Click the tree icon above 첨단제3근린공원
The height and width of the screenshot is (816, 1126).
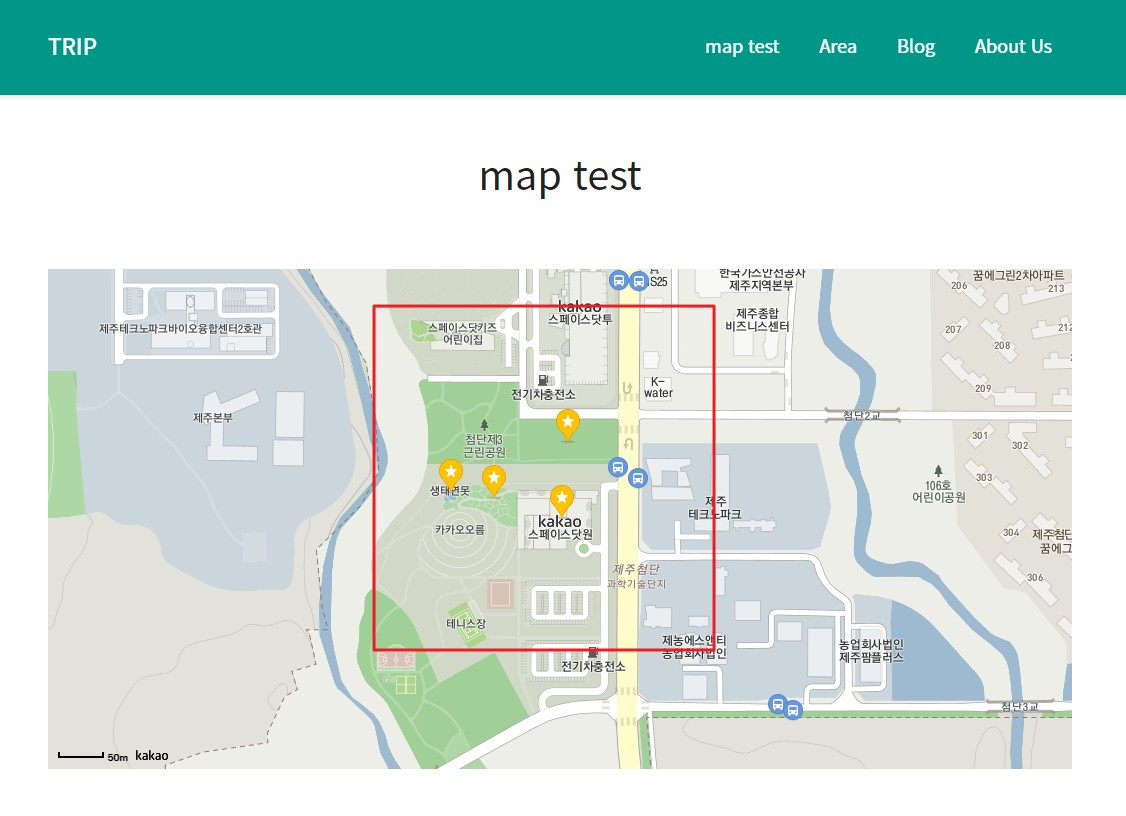[x=484, y=425]
